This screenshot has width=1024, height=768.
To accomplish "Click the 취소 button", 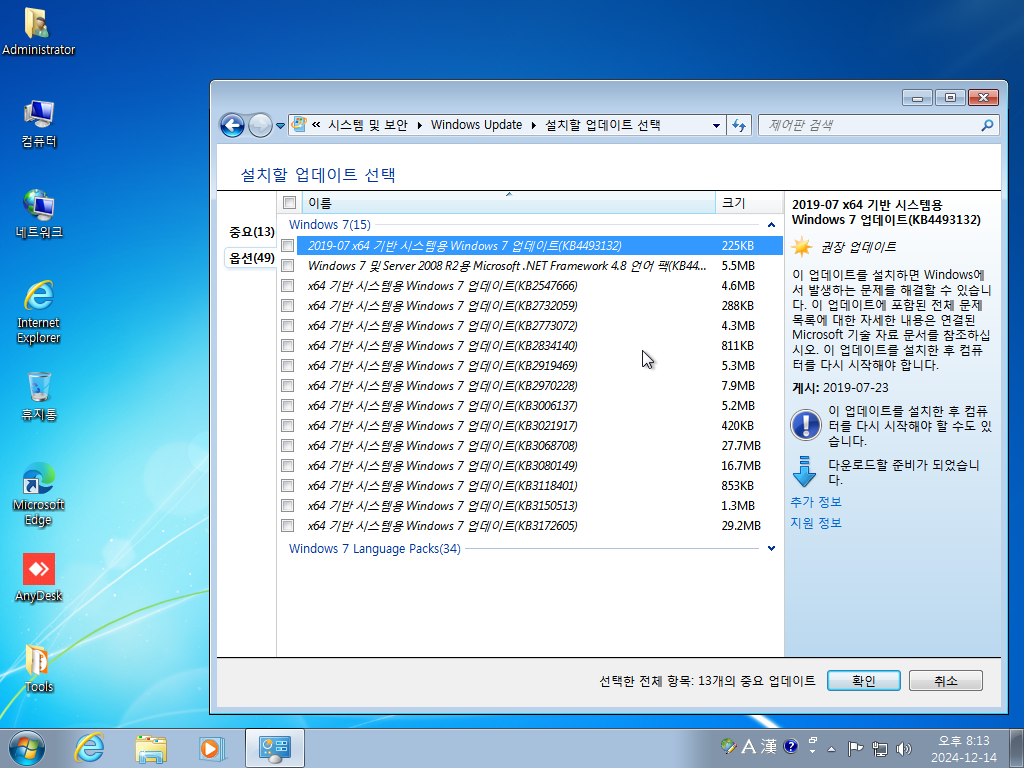I will (946, 680).
